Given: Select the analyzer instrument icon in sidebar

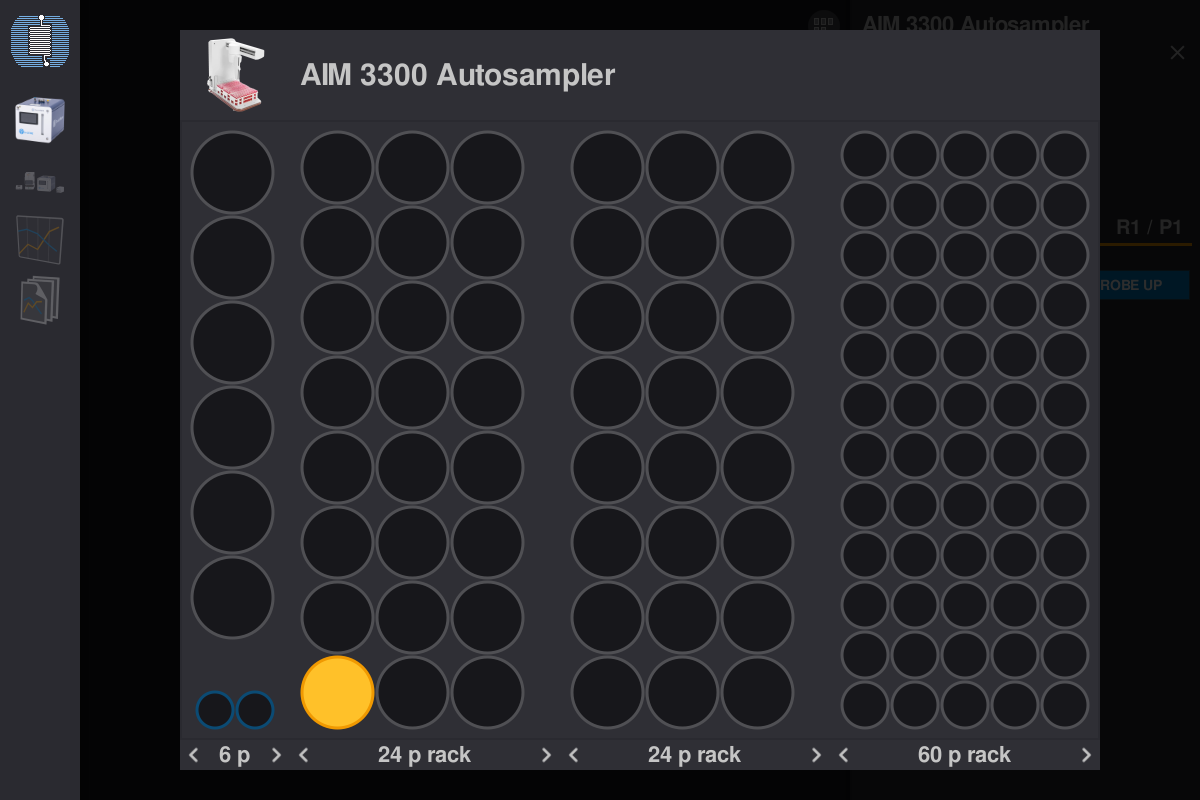Looking at the screenshot, I should point(40,120).
